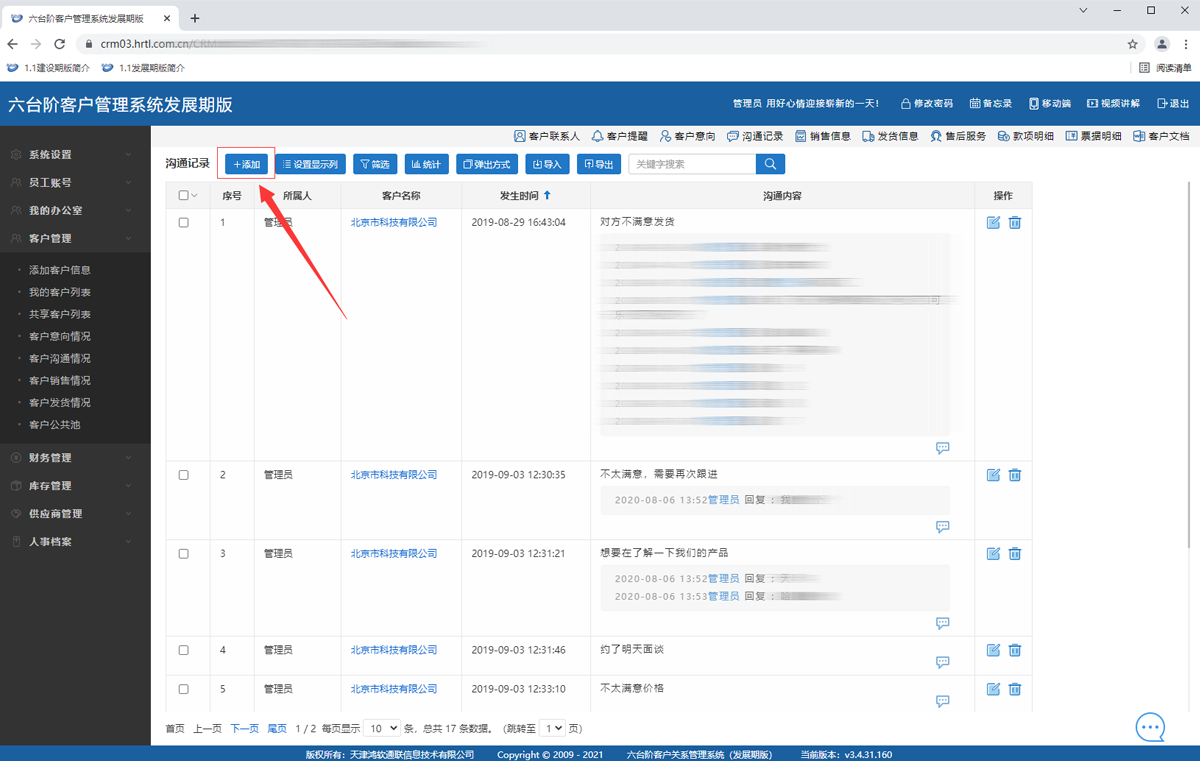Screen dimensions: 1200x761
Task: Edit communication record row 5
Action: [993, 689]
